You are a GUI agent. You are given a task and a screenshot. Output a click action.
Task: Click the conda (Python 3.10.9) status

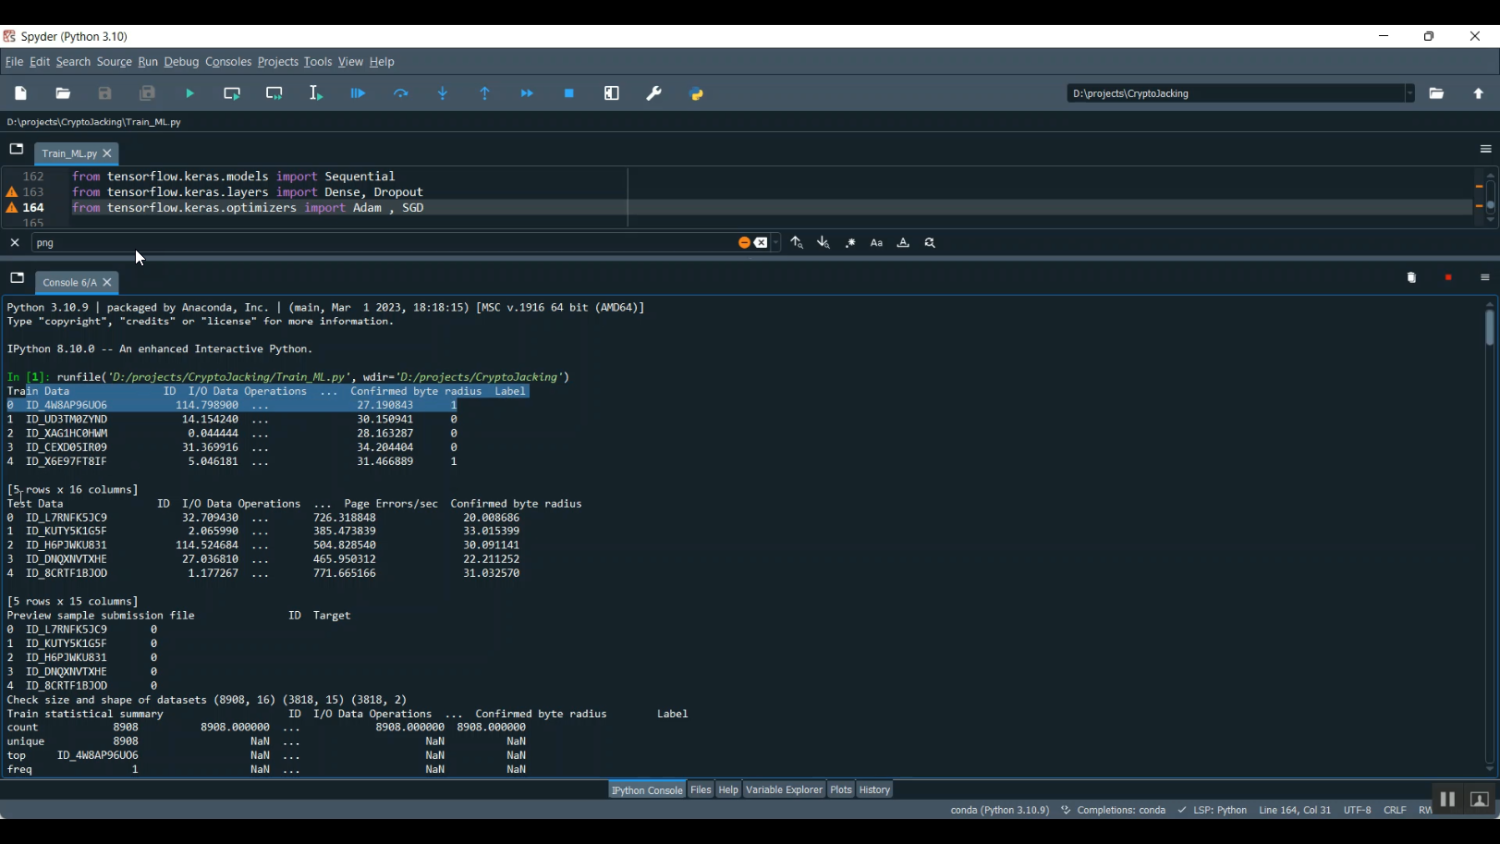tap(999, 810)
